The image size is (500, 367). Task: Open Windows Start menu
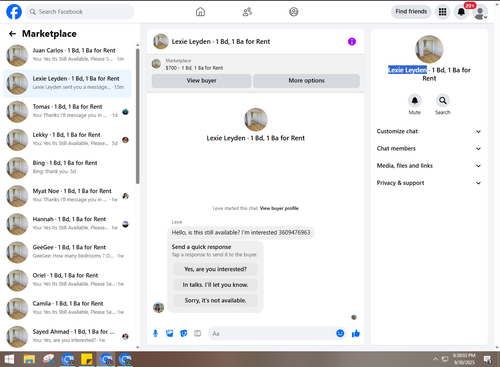click(x=9, y=359)
